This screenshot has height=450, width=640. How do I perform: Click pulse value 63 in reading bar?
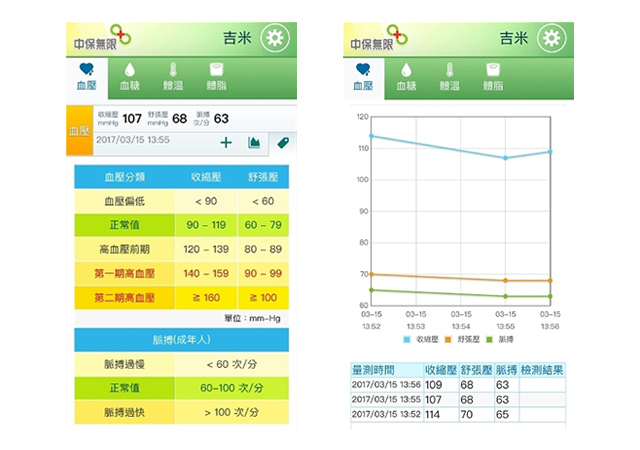(x=221, y=118)
